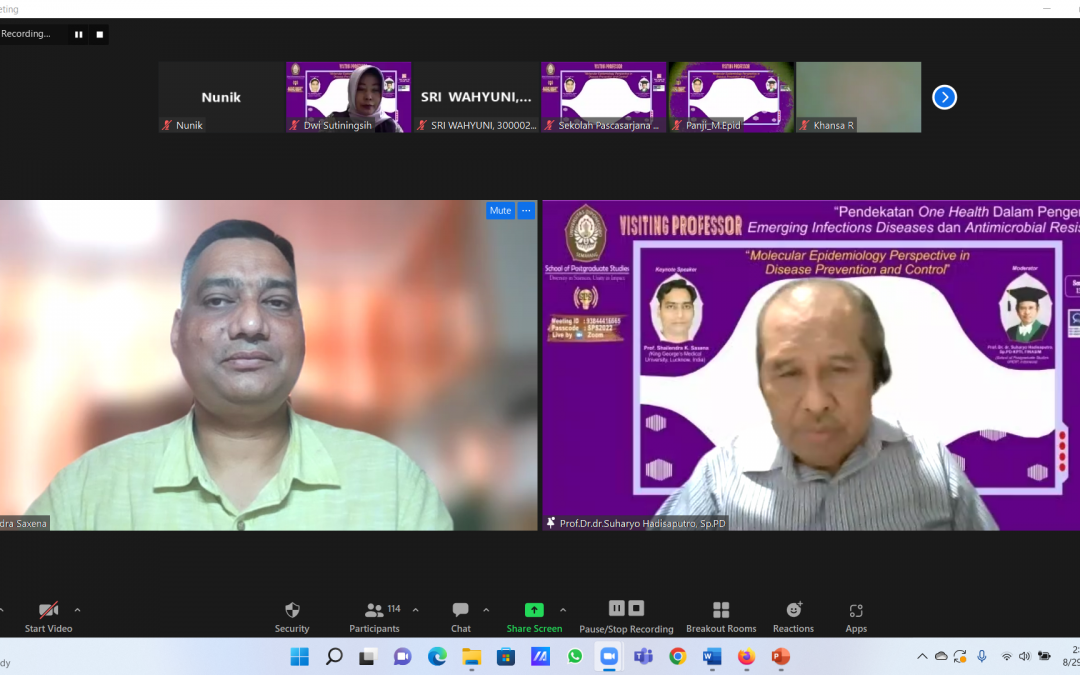
Task: Open PowerPoint from the taskbar
Action: pyautogui.click(x=781, y=657)
